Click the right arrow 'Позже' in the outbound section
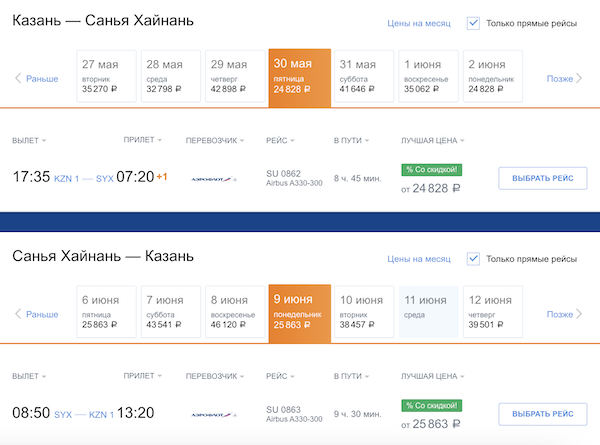 [x=565, y=78]
